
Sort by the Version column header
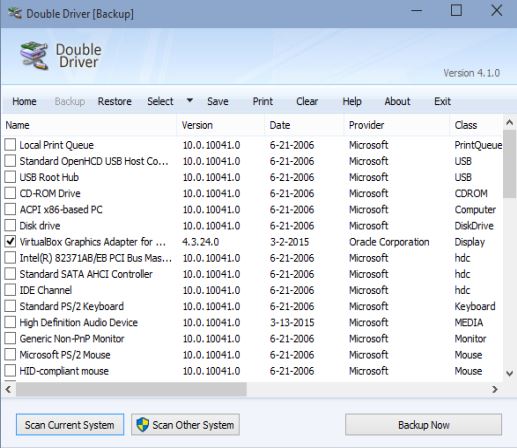point(221,125)
